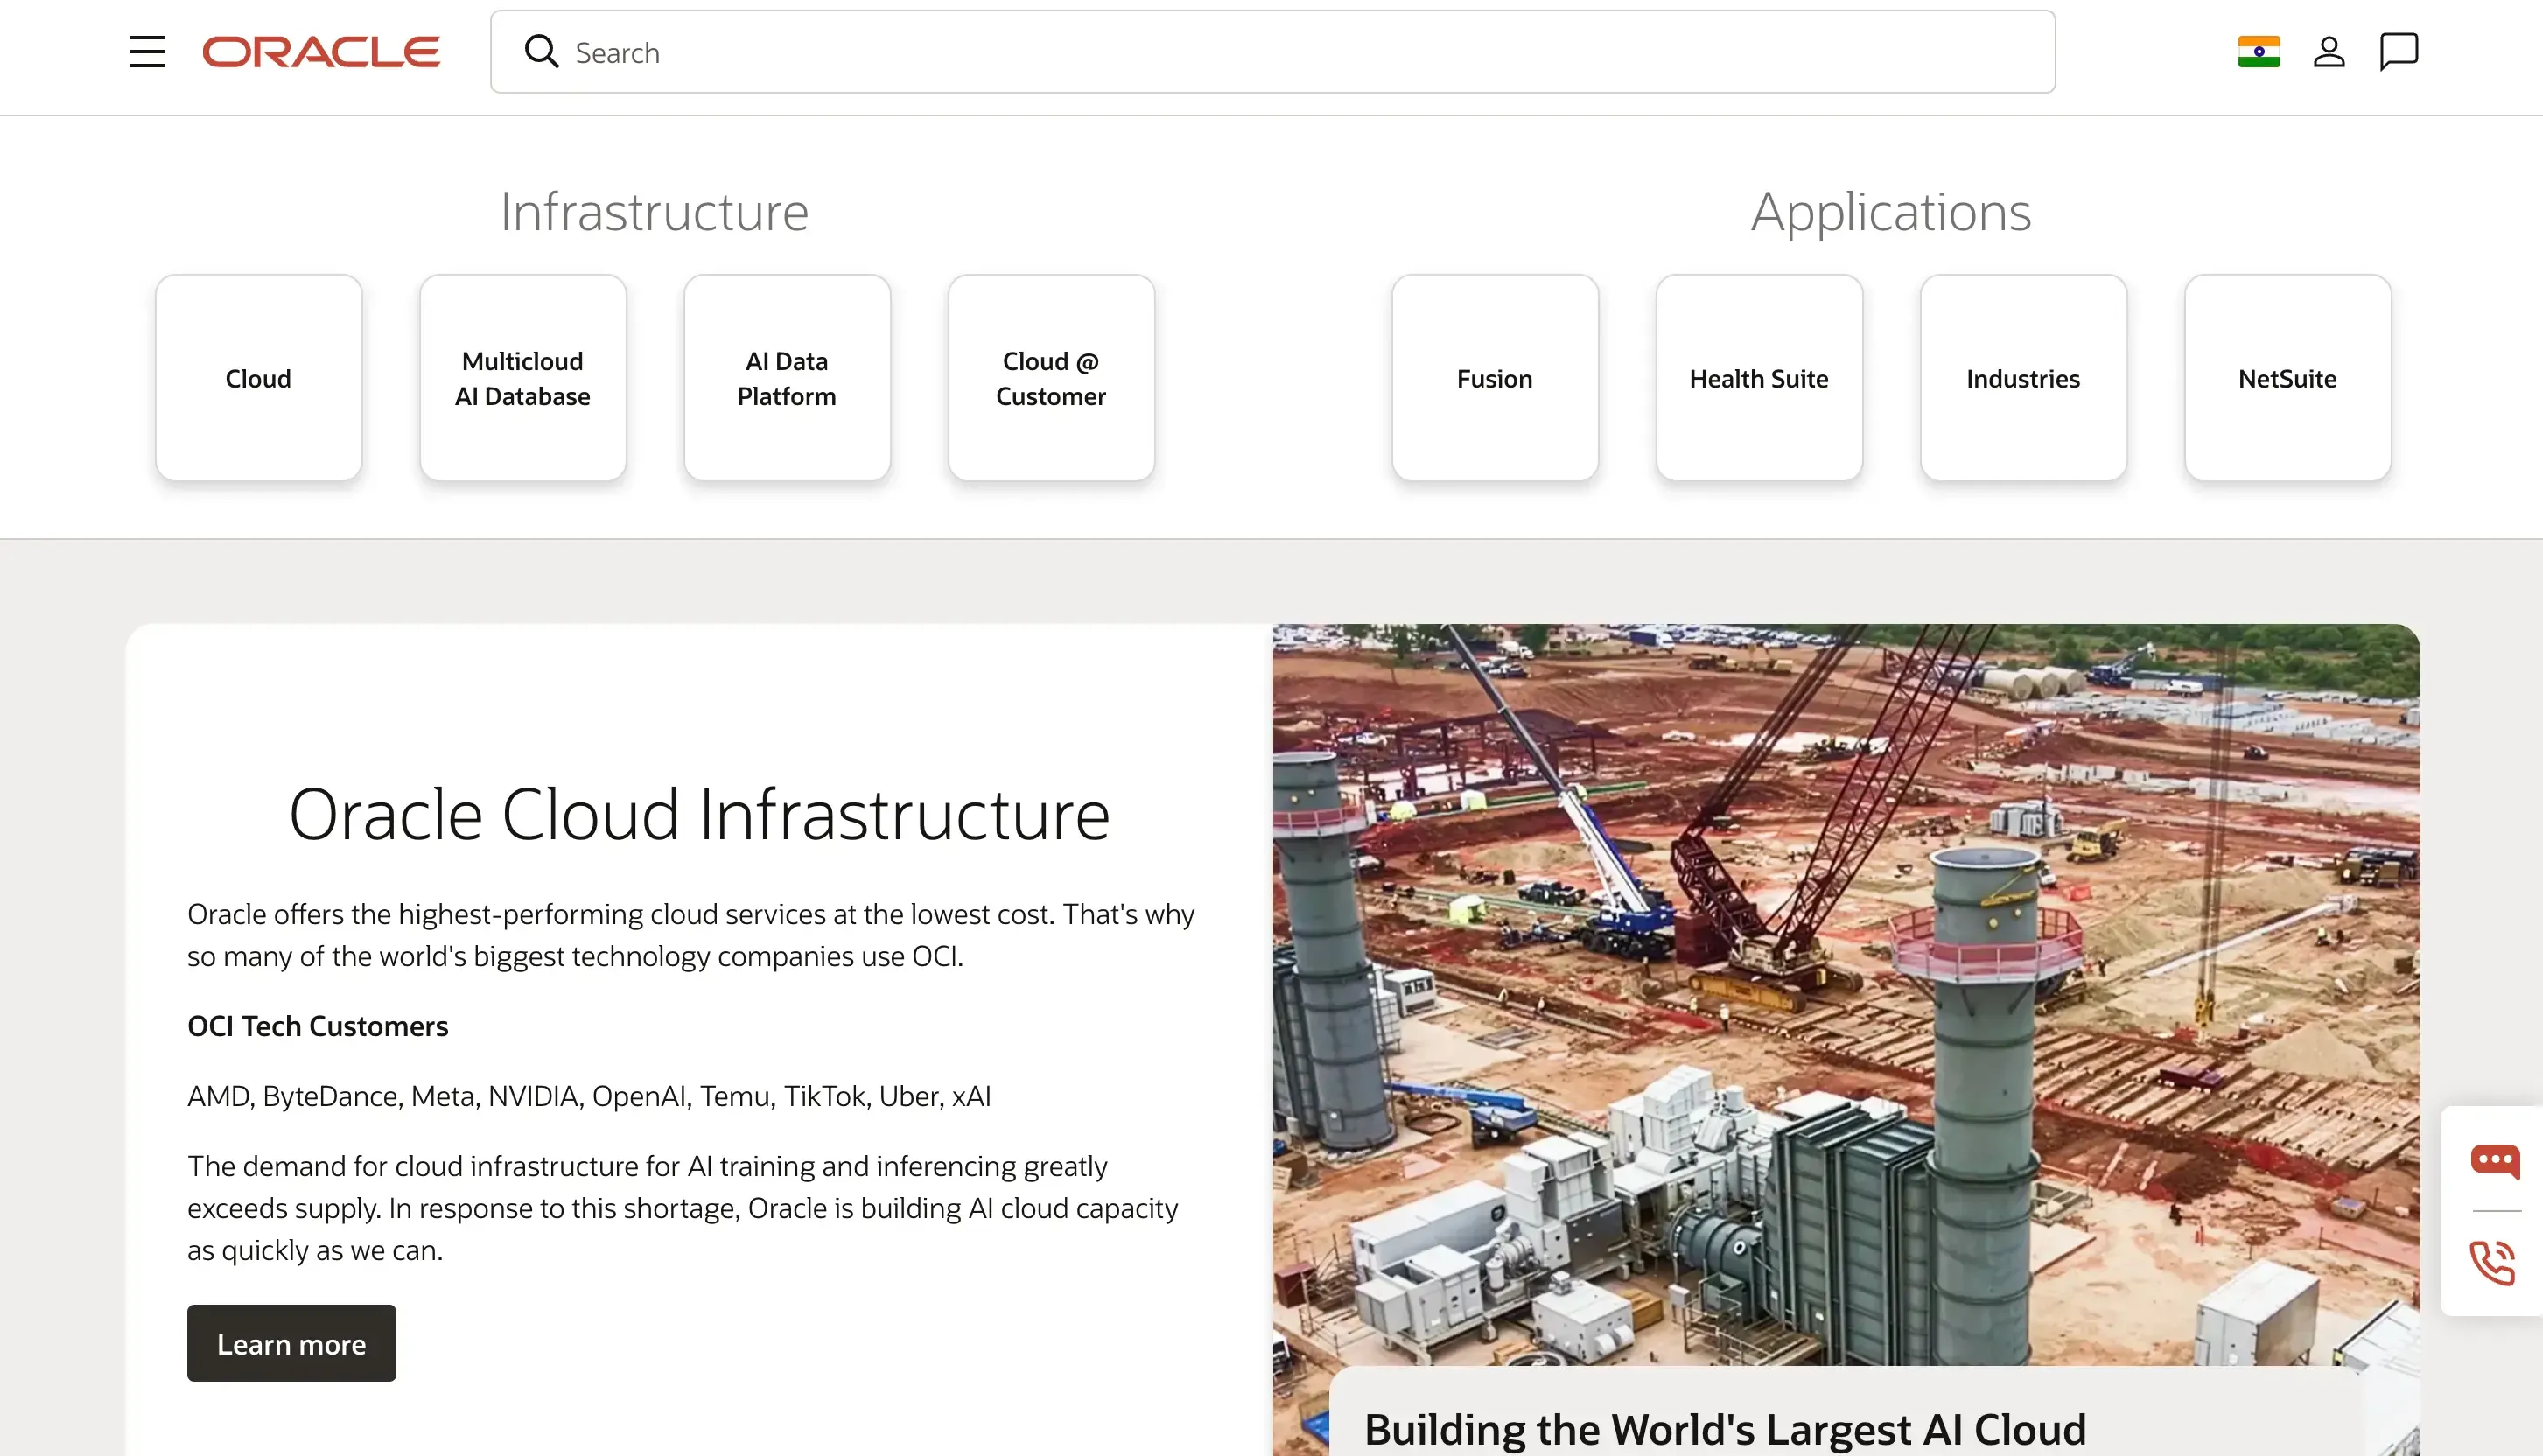Open the NetSuite card

(x=2287, y=378)
